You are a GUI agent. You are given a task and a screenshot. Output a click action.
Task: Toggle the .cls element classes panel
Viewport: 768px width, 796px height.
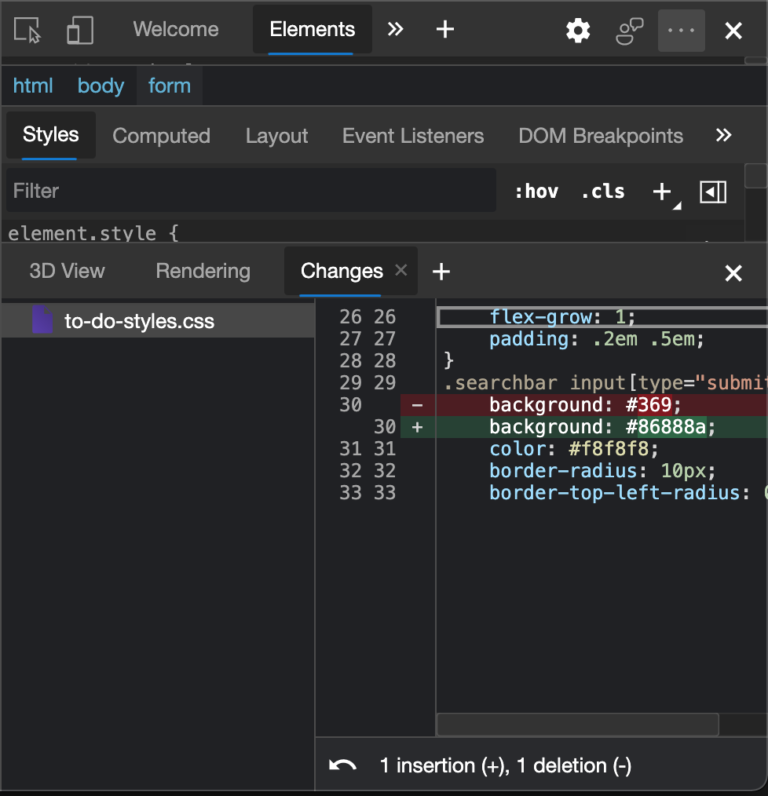tap(602, 192)
